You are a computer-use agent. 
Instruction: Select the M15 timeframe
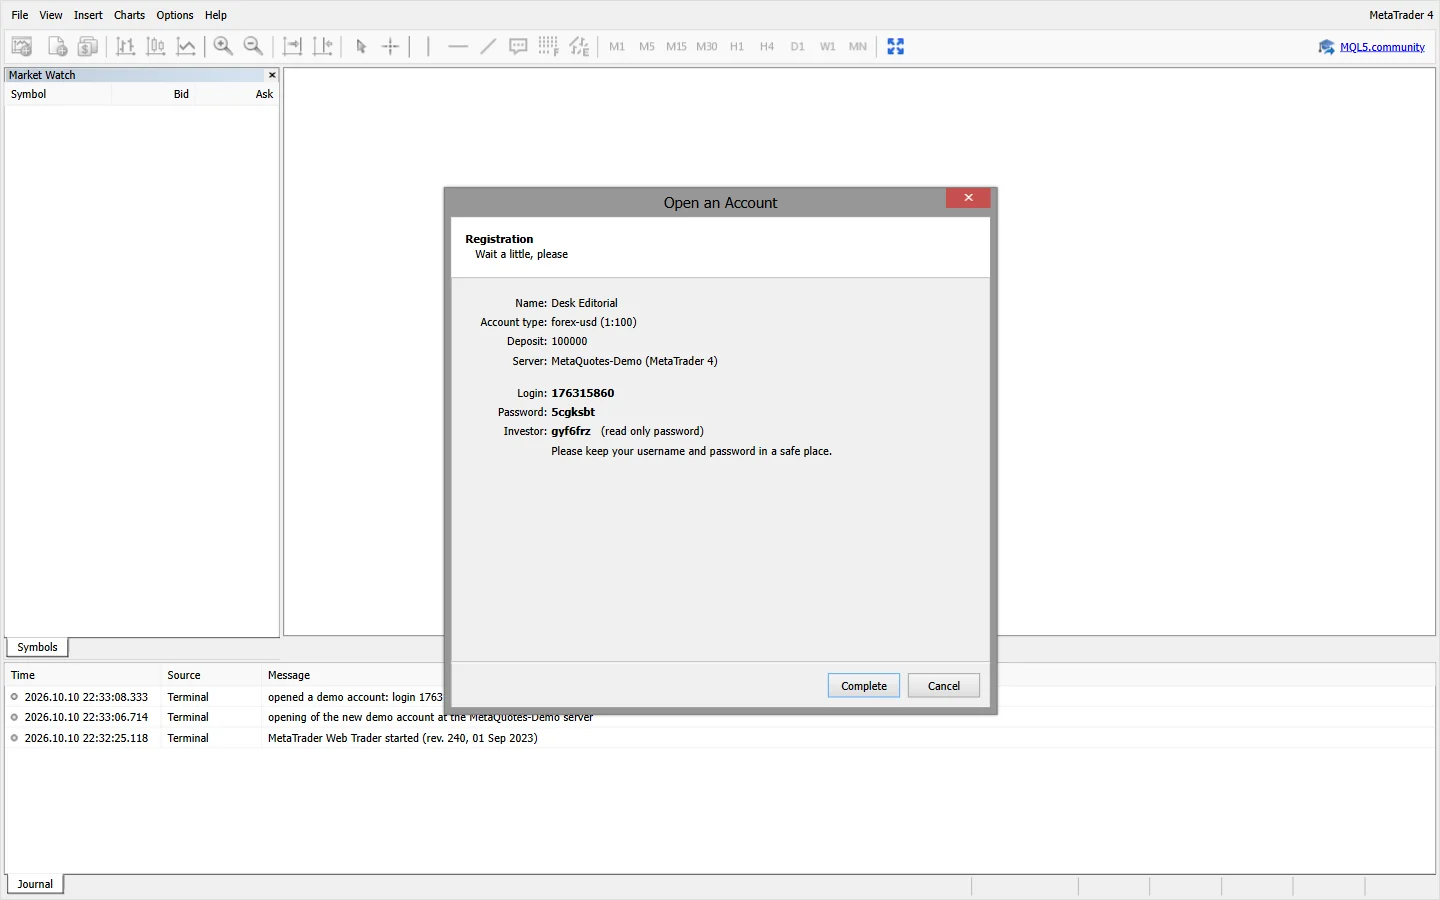tap(677, 47)
